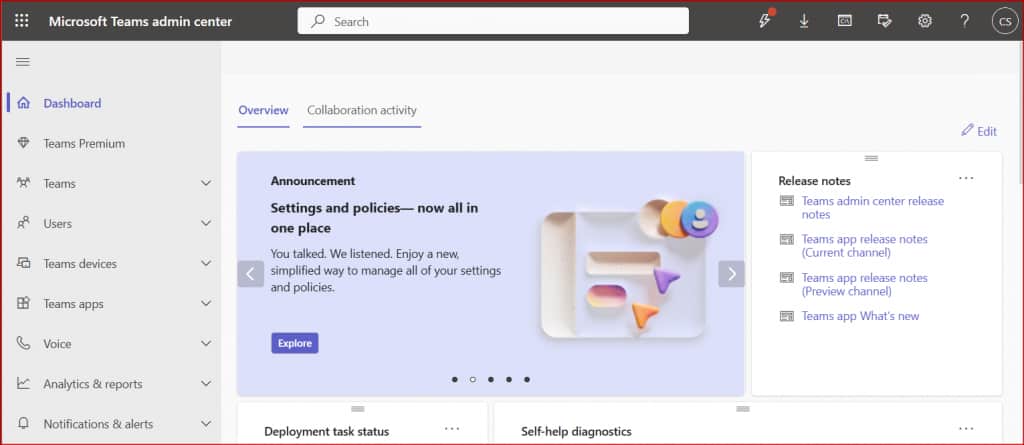Open the activity lightning bolt notifications
The height and width of the screenshot is (445, 1024).
765,20
